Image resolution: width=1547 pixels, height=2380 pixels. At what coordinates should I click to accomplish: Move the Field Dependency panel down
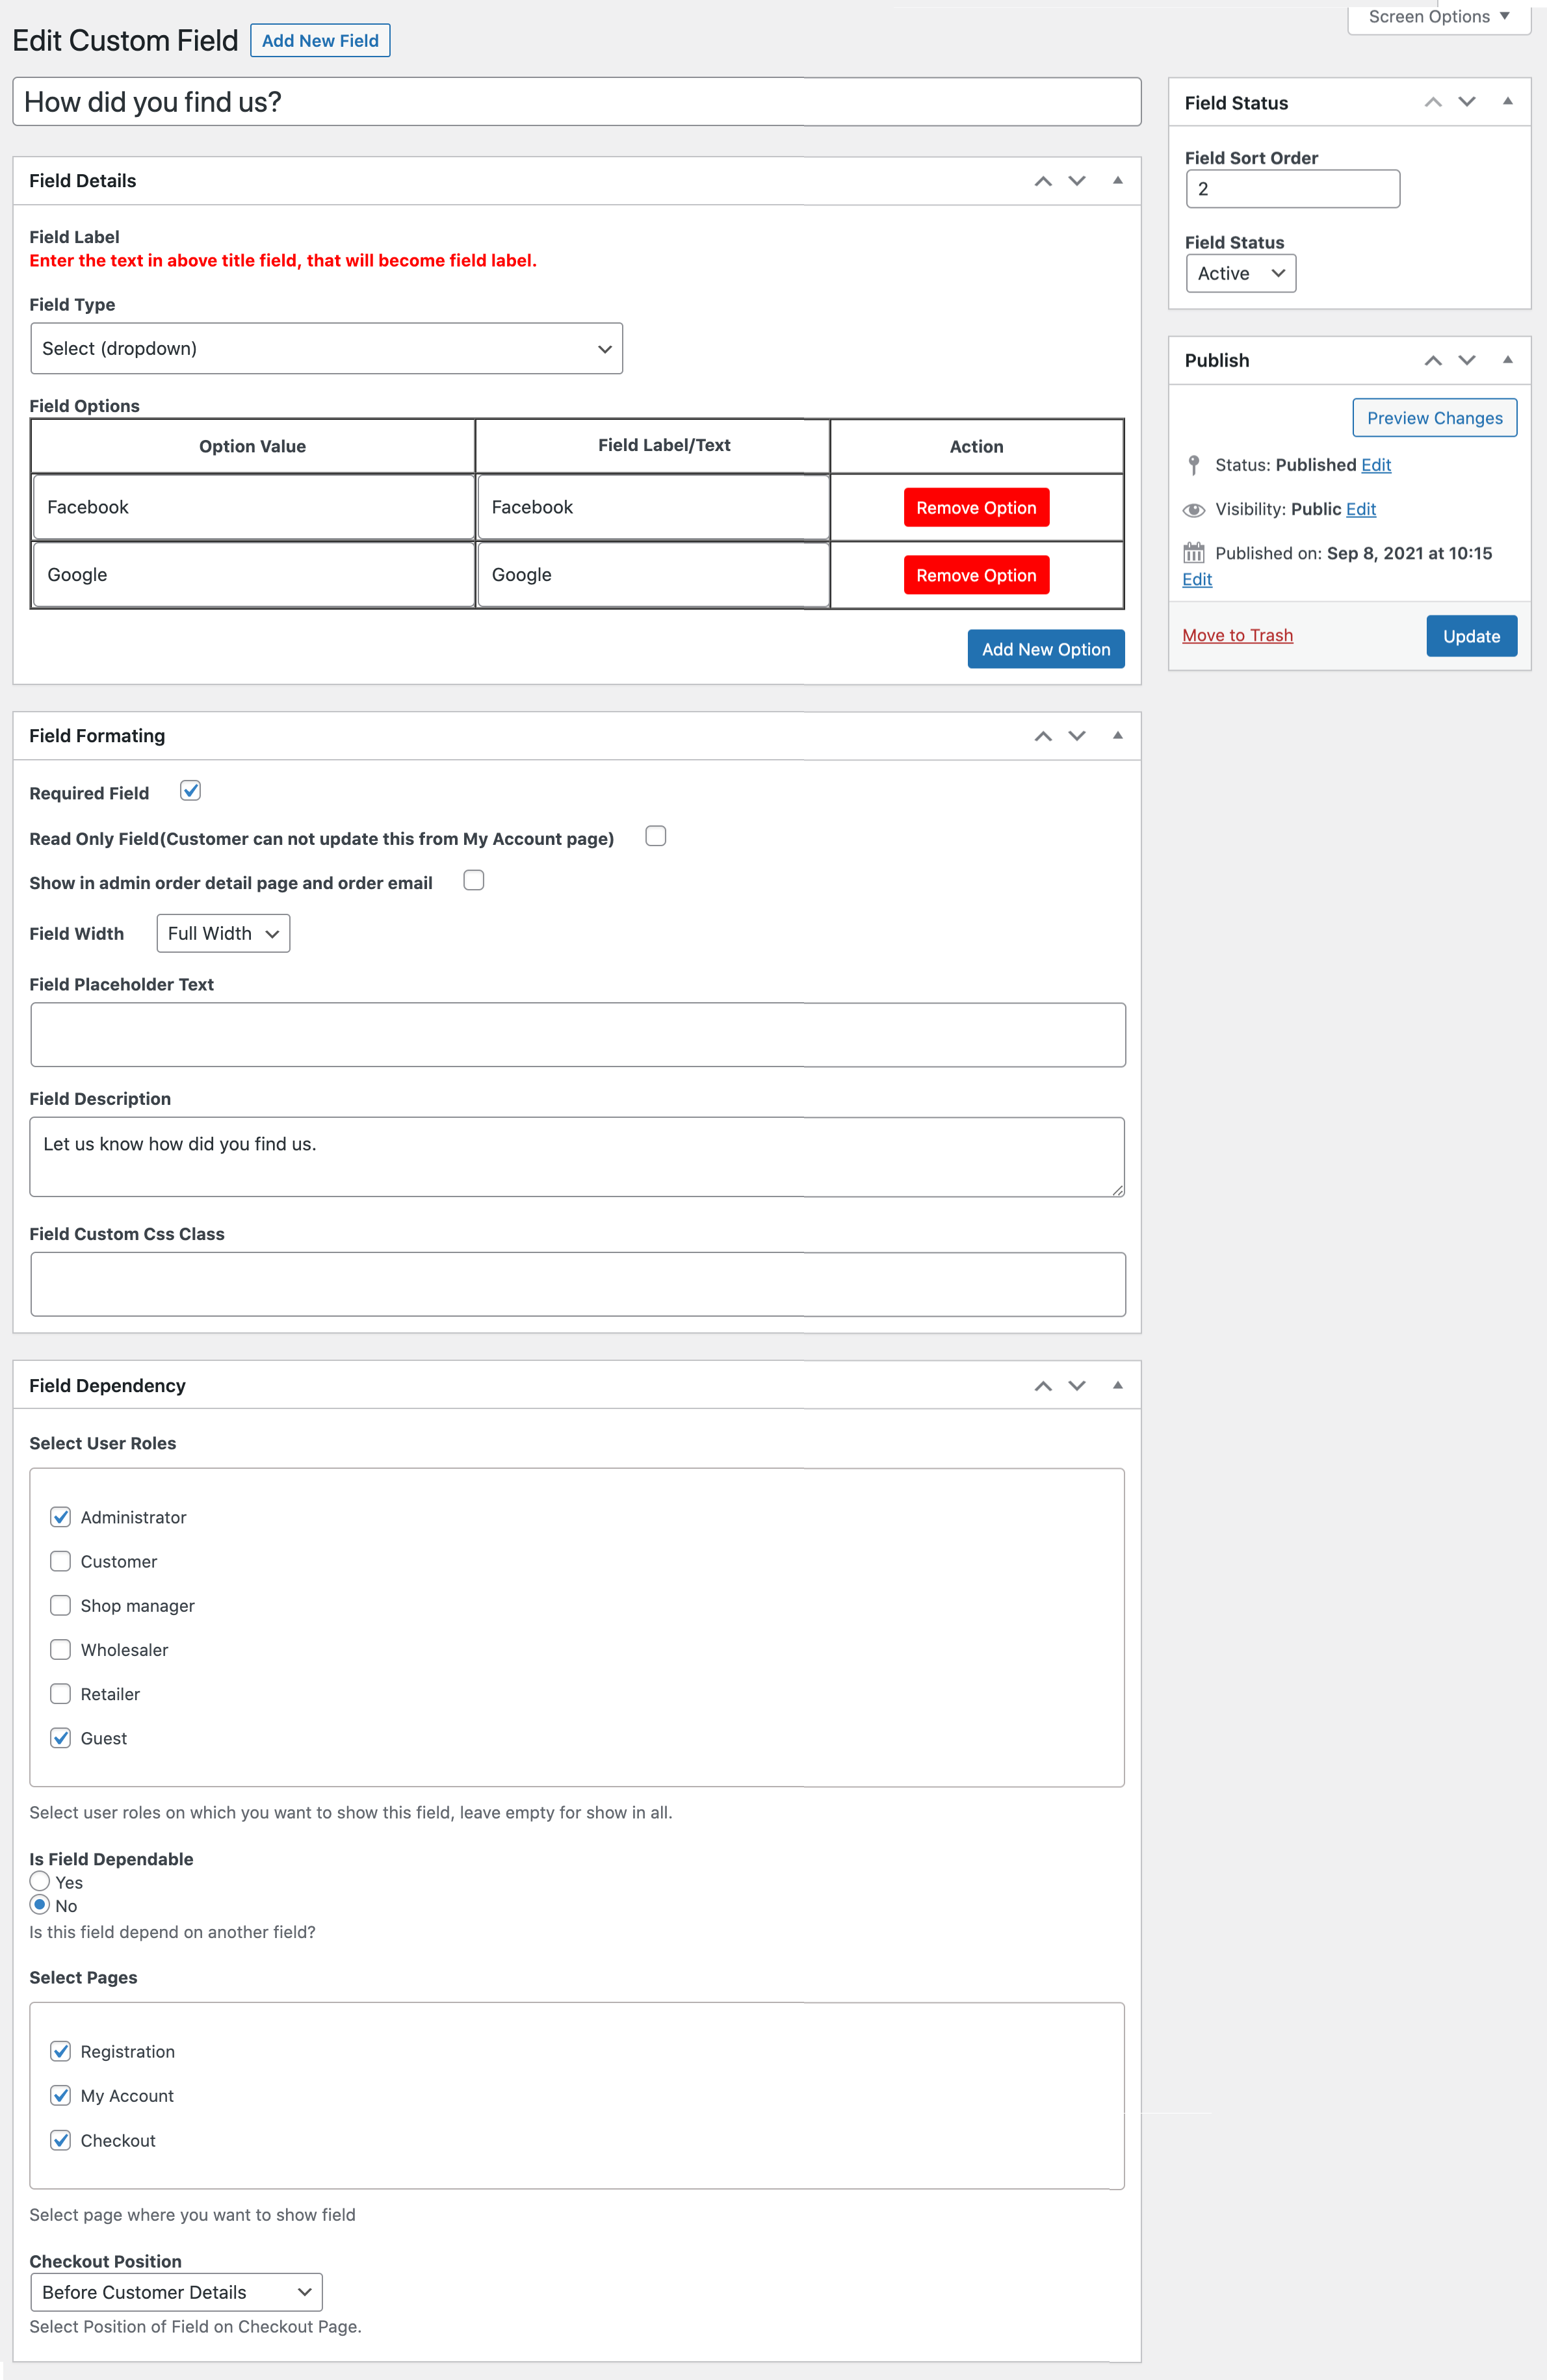coord(1077,1385)
